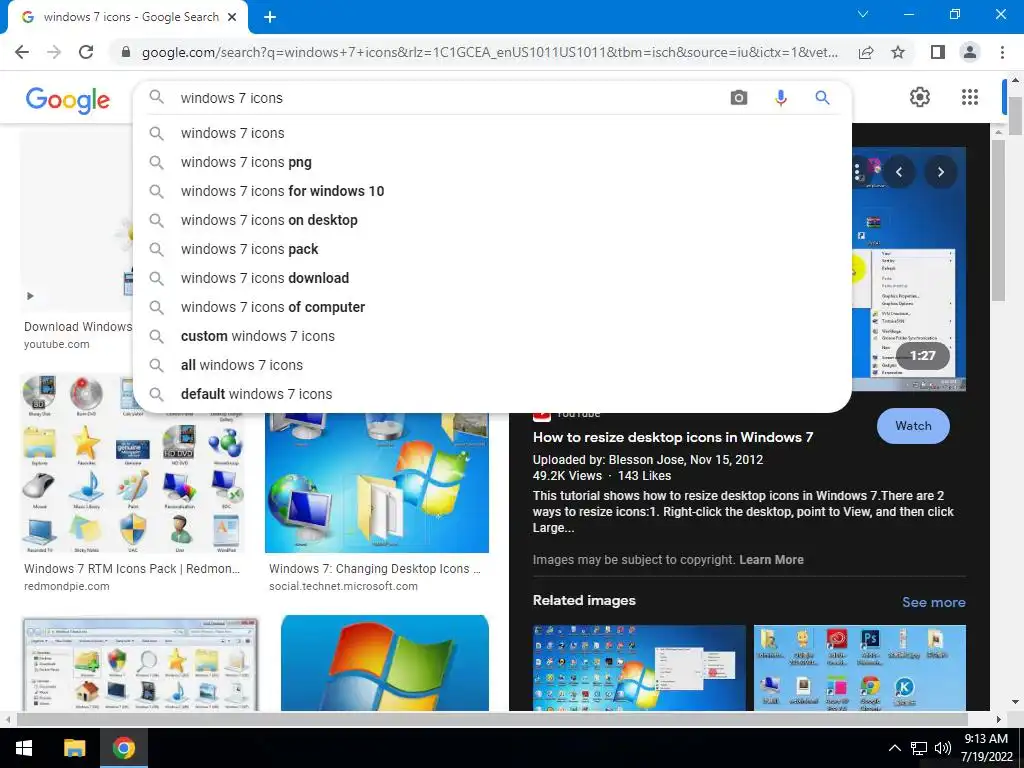This screenshot has height=768, width=1024.
Task: Open "How to resize desktop icons in Windows 7"
Action: click(x=673, y=438)
